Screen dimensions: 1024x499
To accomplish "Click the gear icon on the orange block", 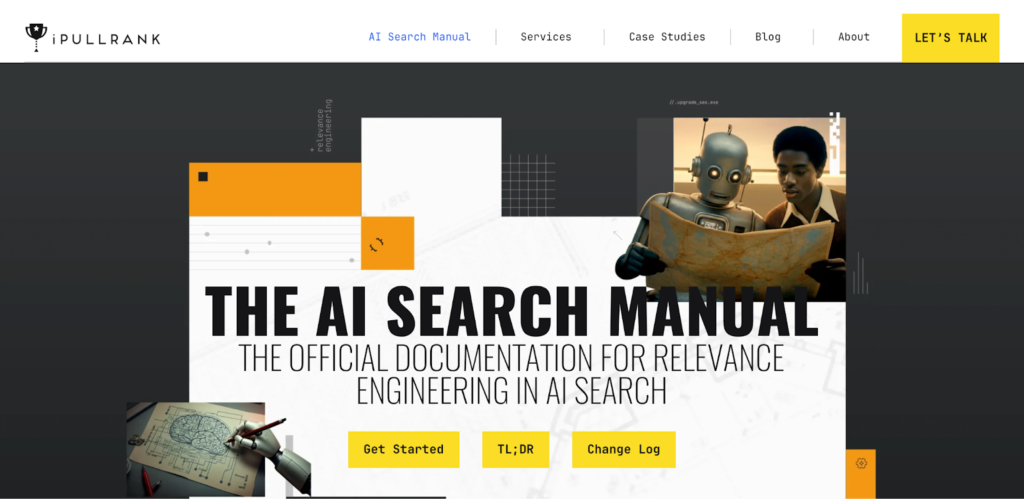I will [861, 463].
